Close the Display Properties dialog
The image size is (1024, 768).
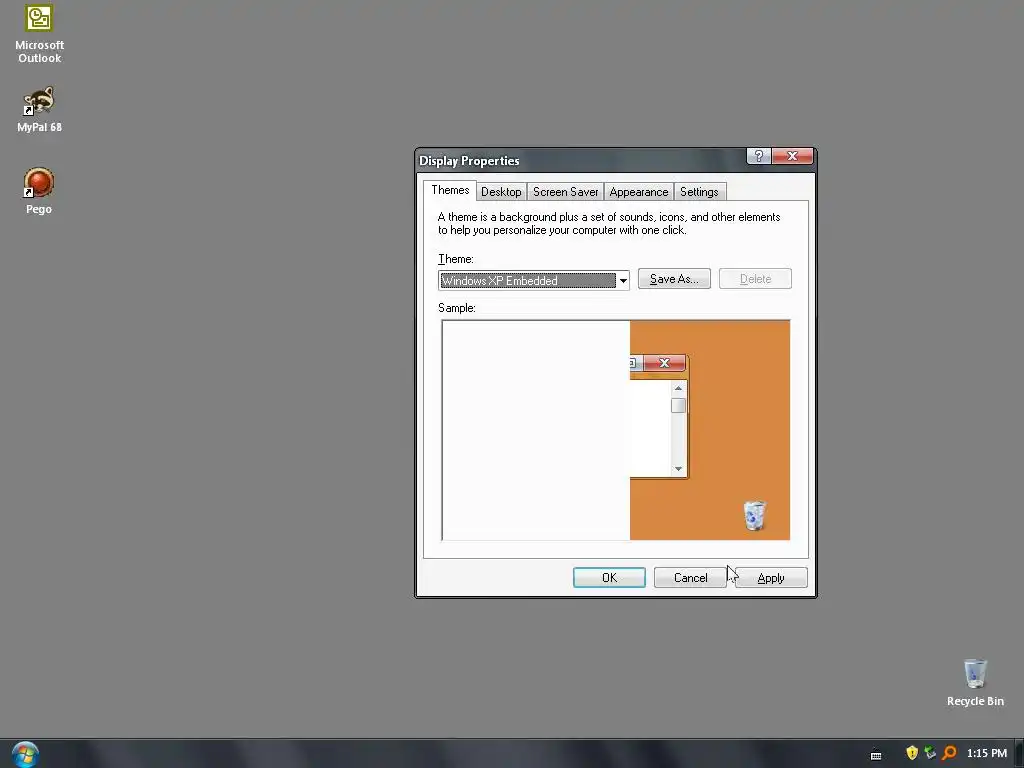point(792,156)
